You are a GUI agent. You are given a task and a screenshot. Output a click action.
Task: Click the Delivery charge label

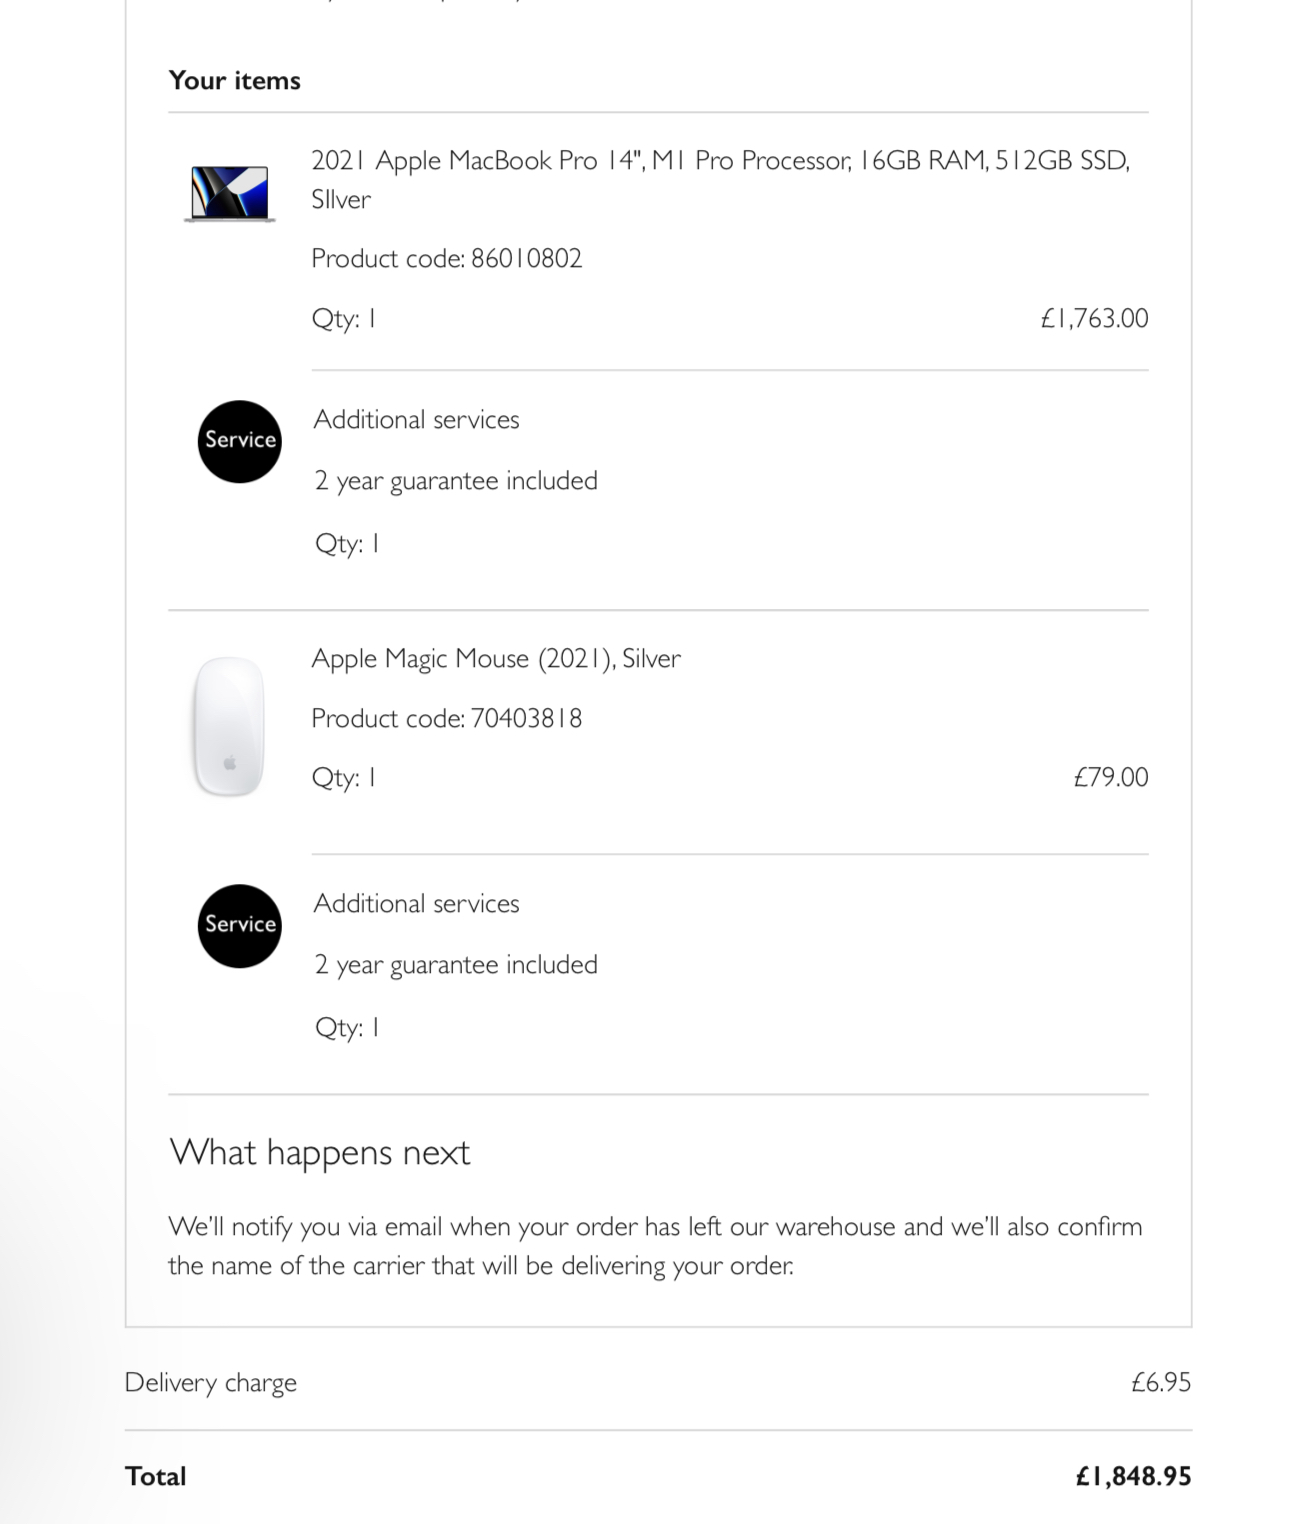211,1383
